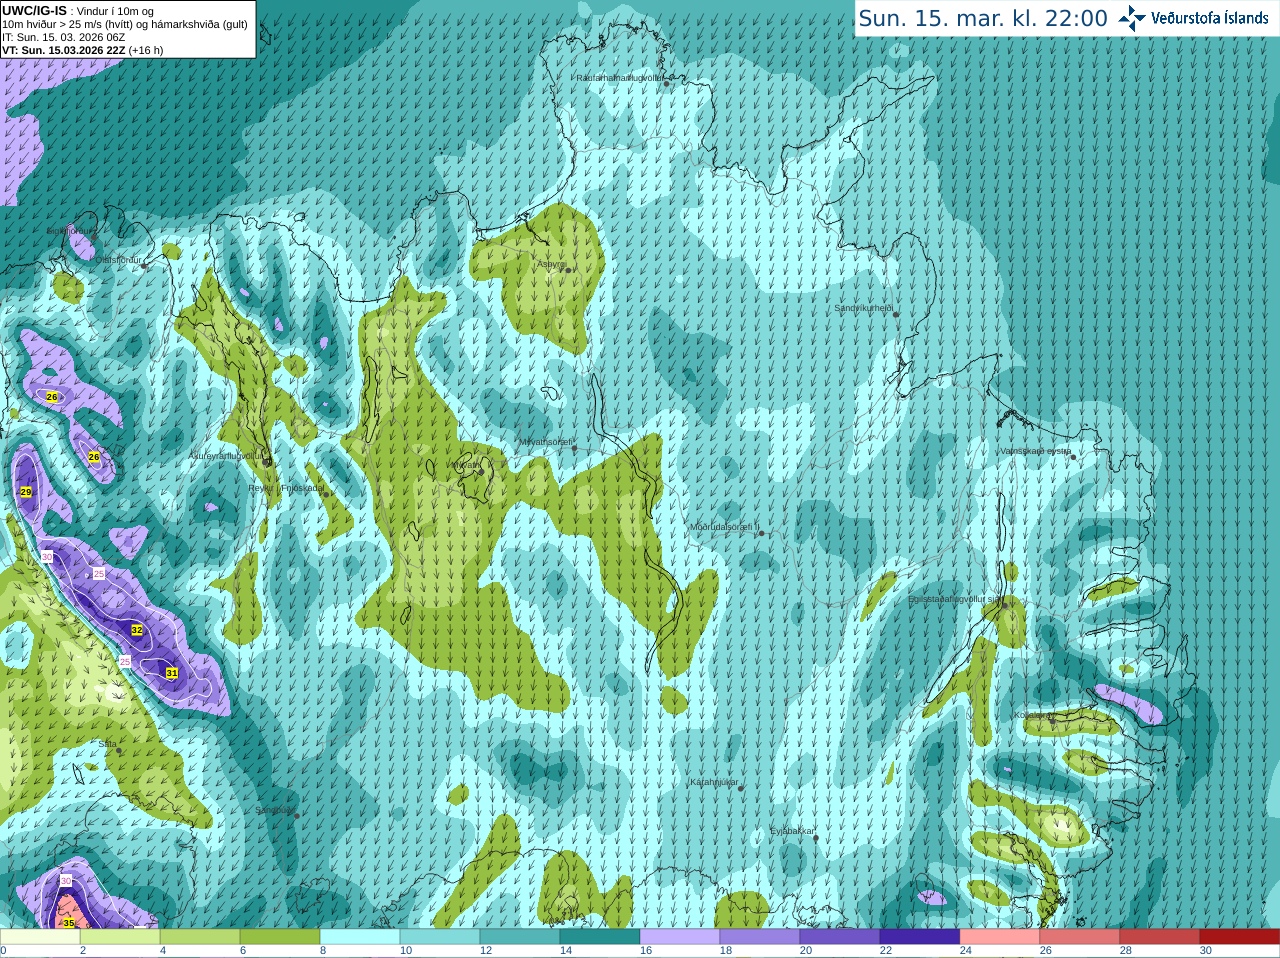This screenshot has width=1280, height=958.
Task: Select the Sandbúðir station label
Action: (x=275, y=810)
